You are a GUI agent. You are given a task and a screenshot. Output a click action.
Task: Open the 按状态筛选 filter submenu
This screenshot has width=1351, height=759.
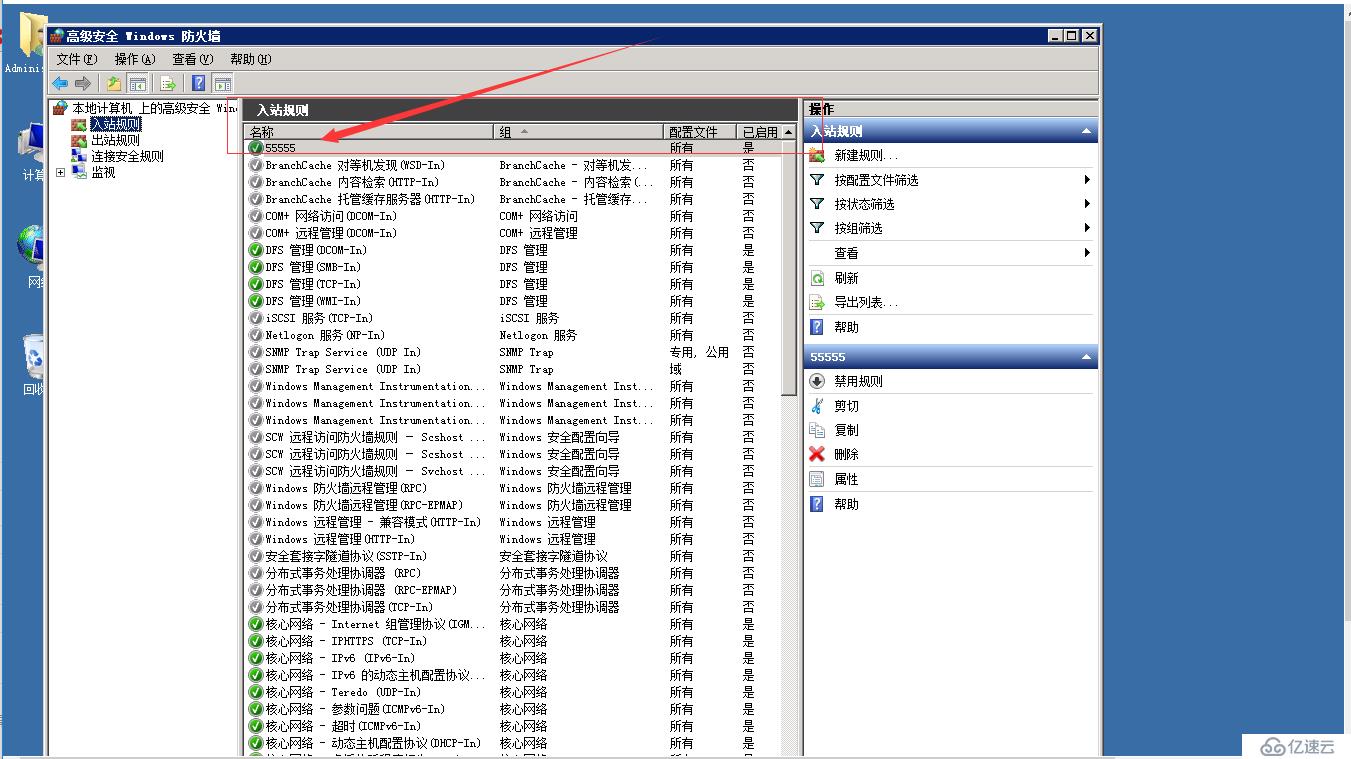pos(864,204)
